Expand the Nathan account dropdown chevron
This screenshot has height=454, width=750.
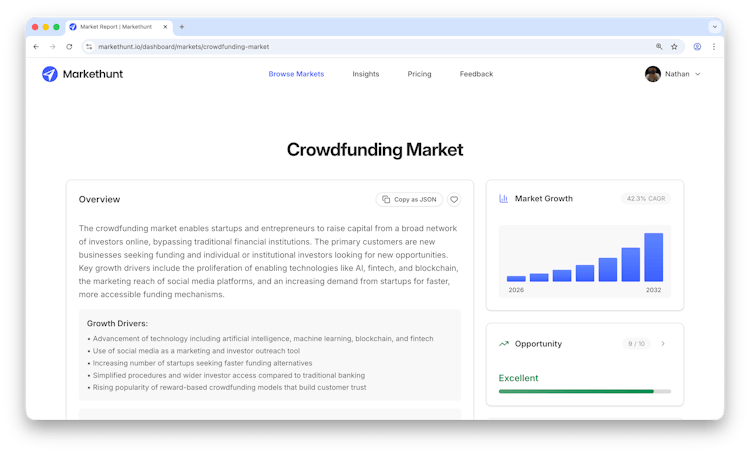click(x=697, y=74)
